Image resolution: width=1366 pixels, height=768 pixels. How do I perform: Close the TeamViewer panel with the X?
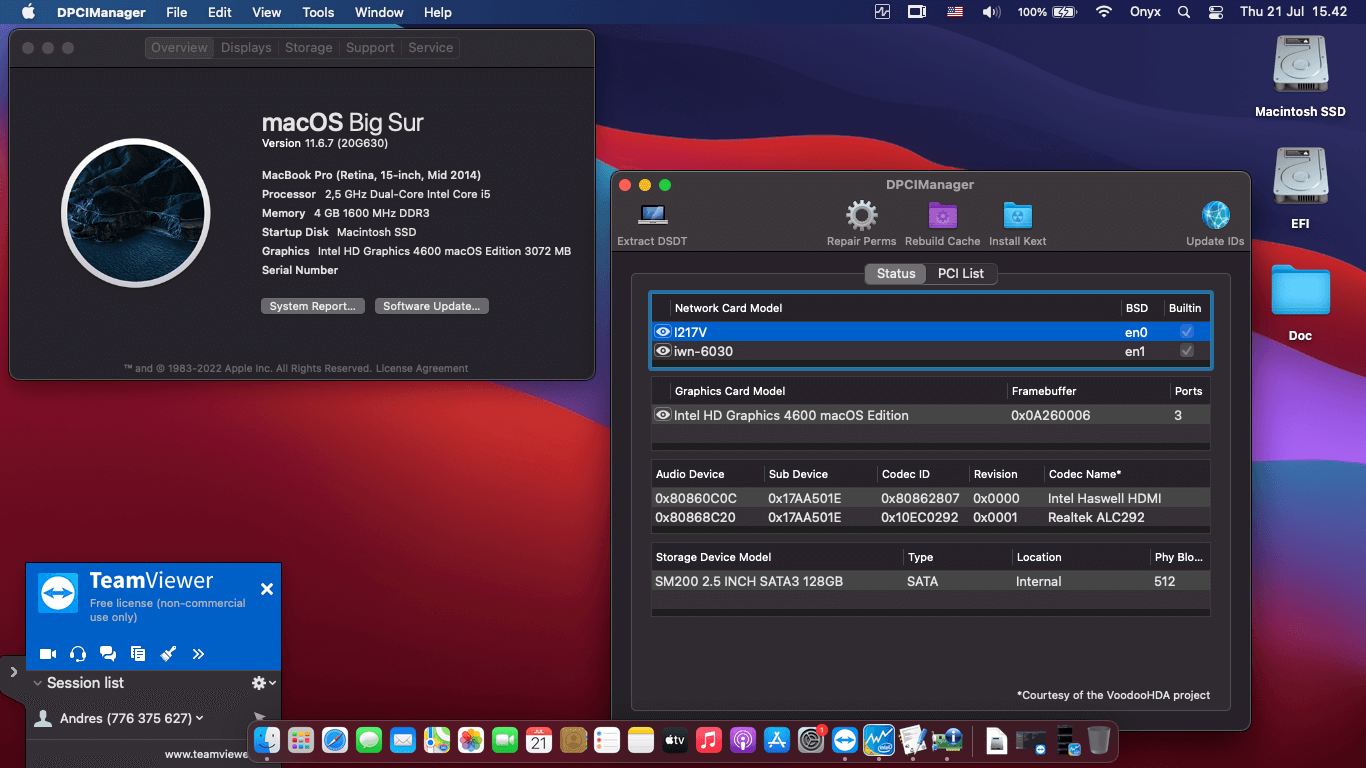[267, 589]
